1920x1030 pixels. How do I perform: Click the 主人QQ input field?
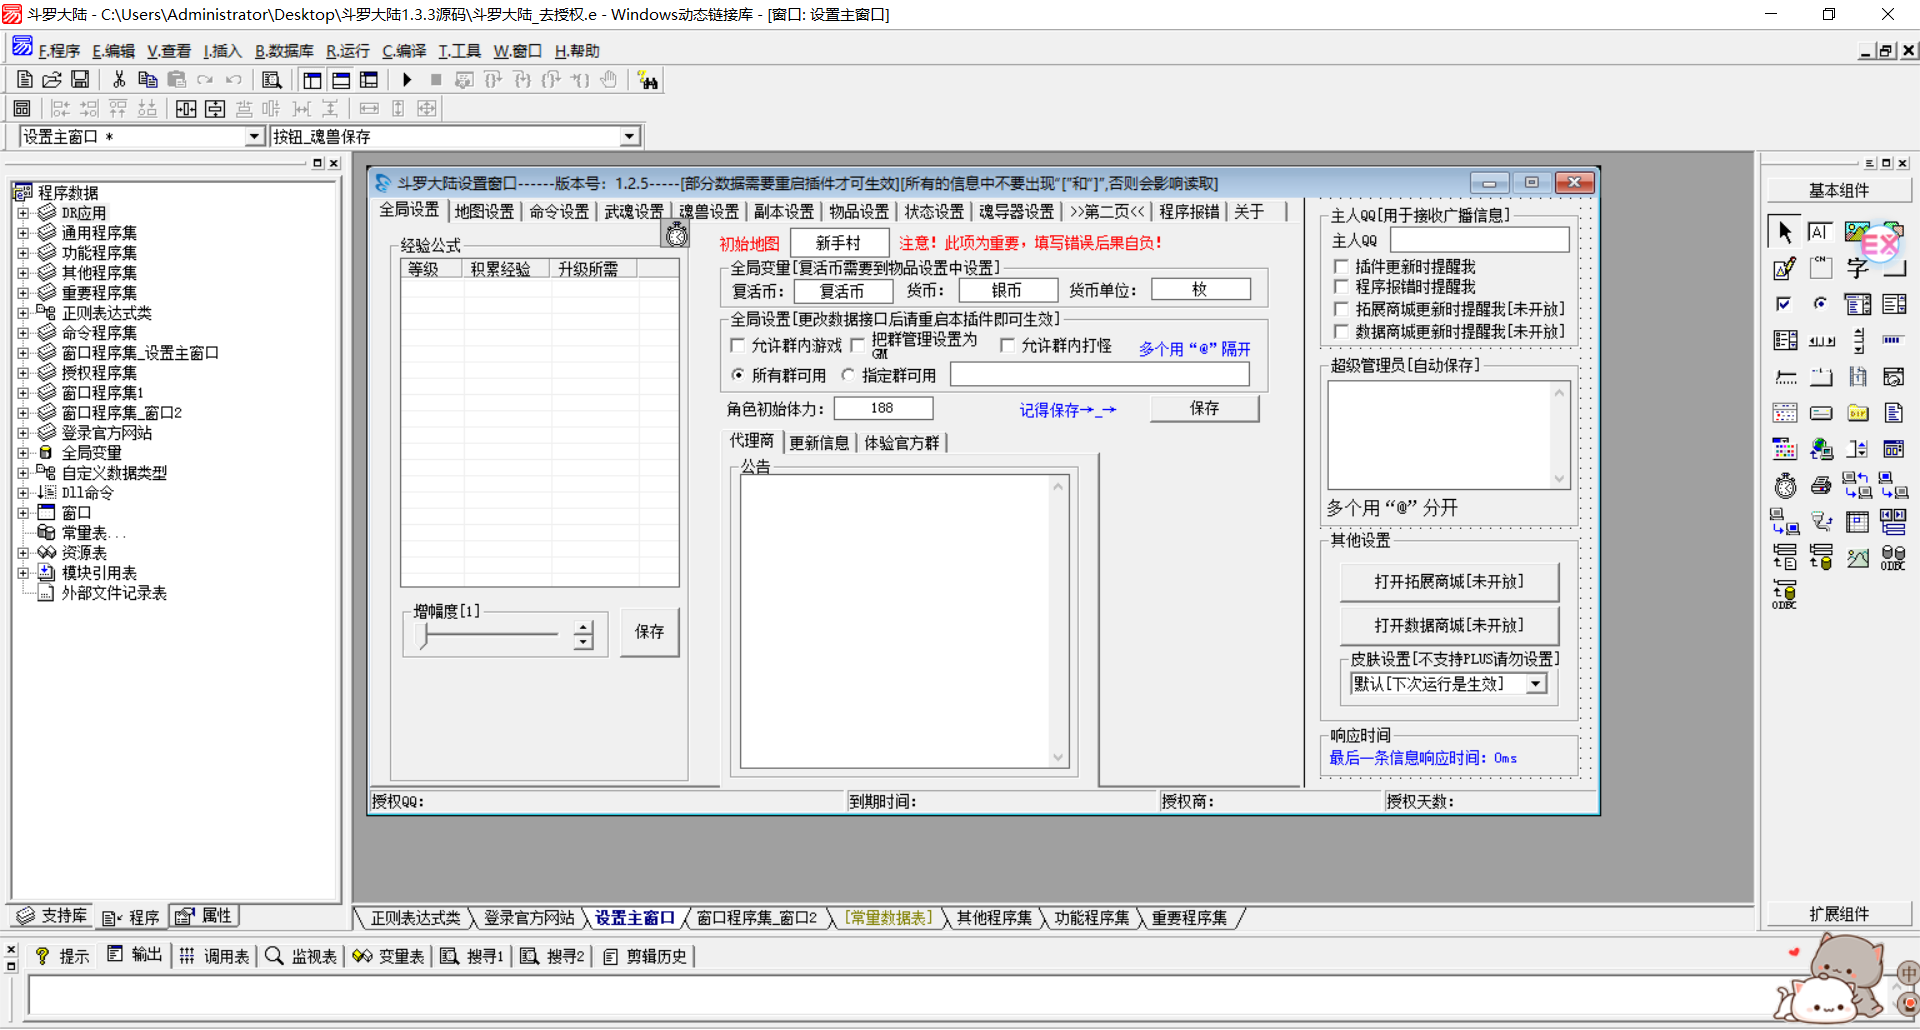(1479, 240)
